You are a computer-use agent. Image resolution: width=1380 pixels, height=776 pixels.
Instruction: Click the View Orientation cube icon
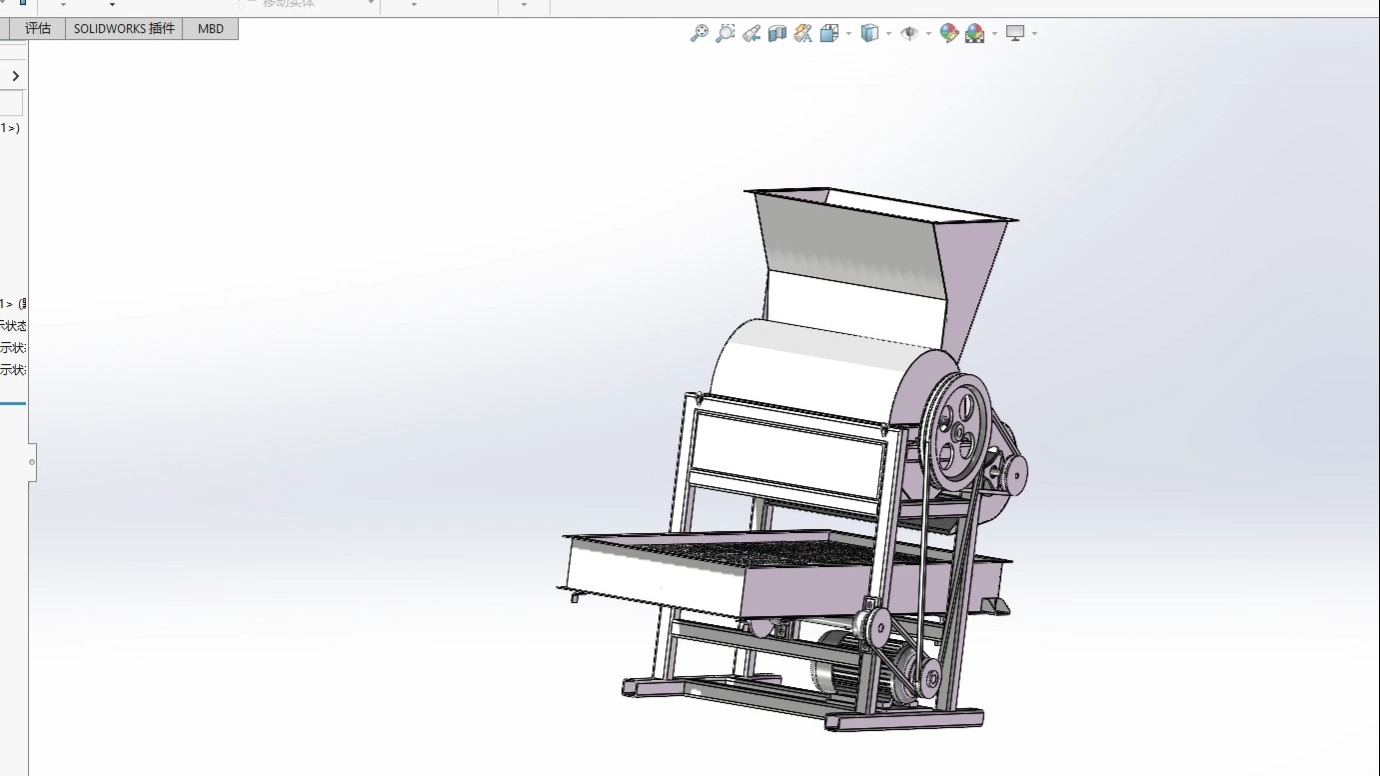[x=829, y=33]
